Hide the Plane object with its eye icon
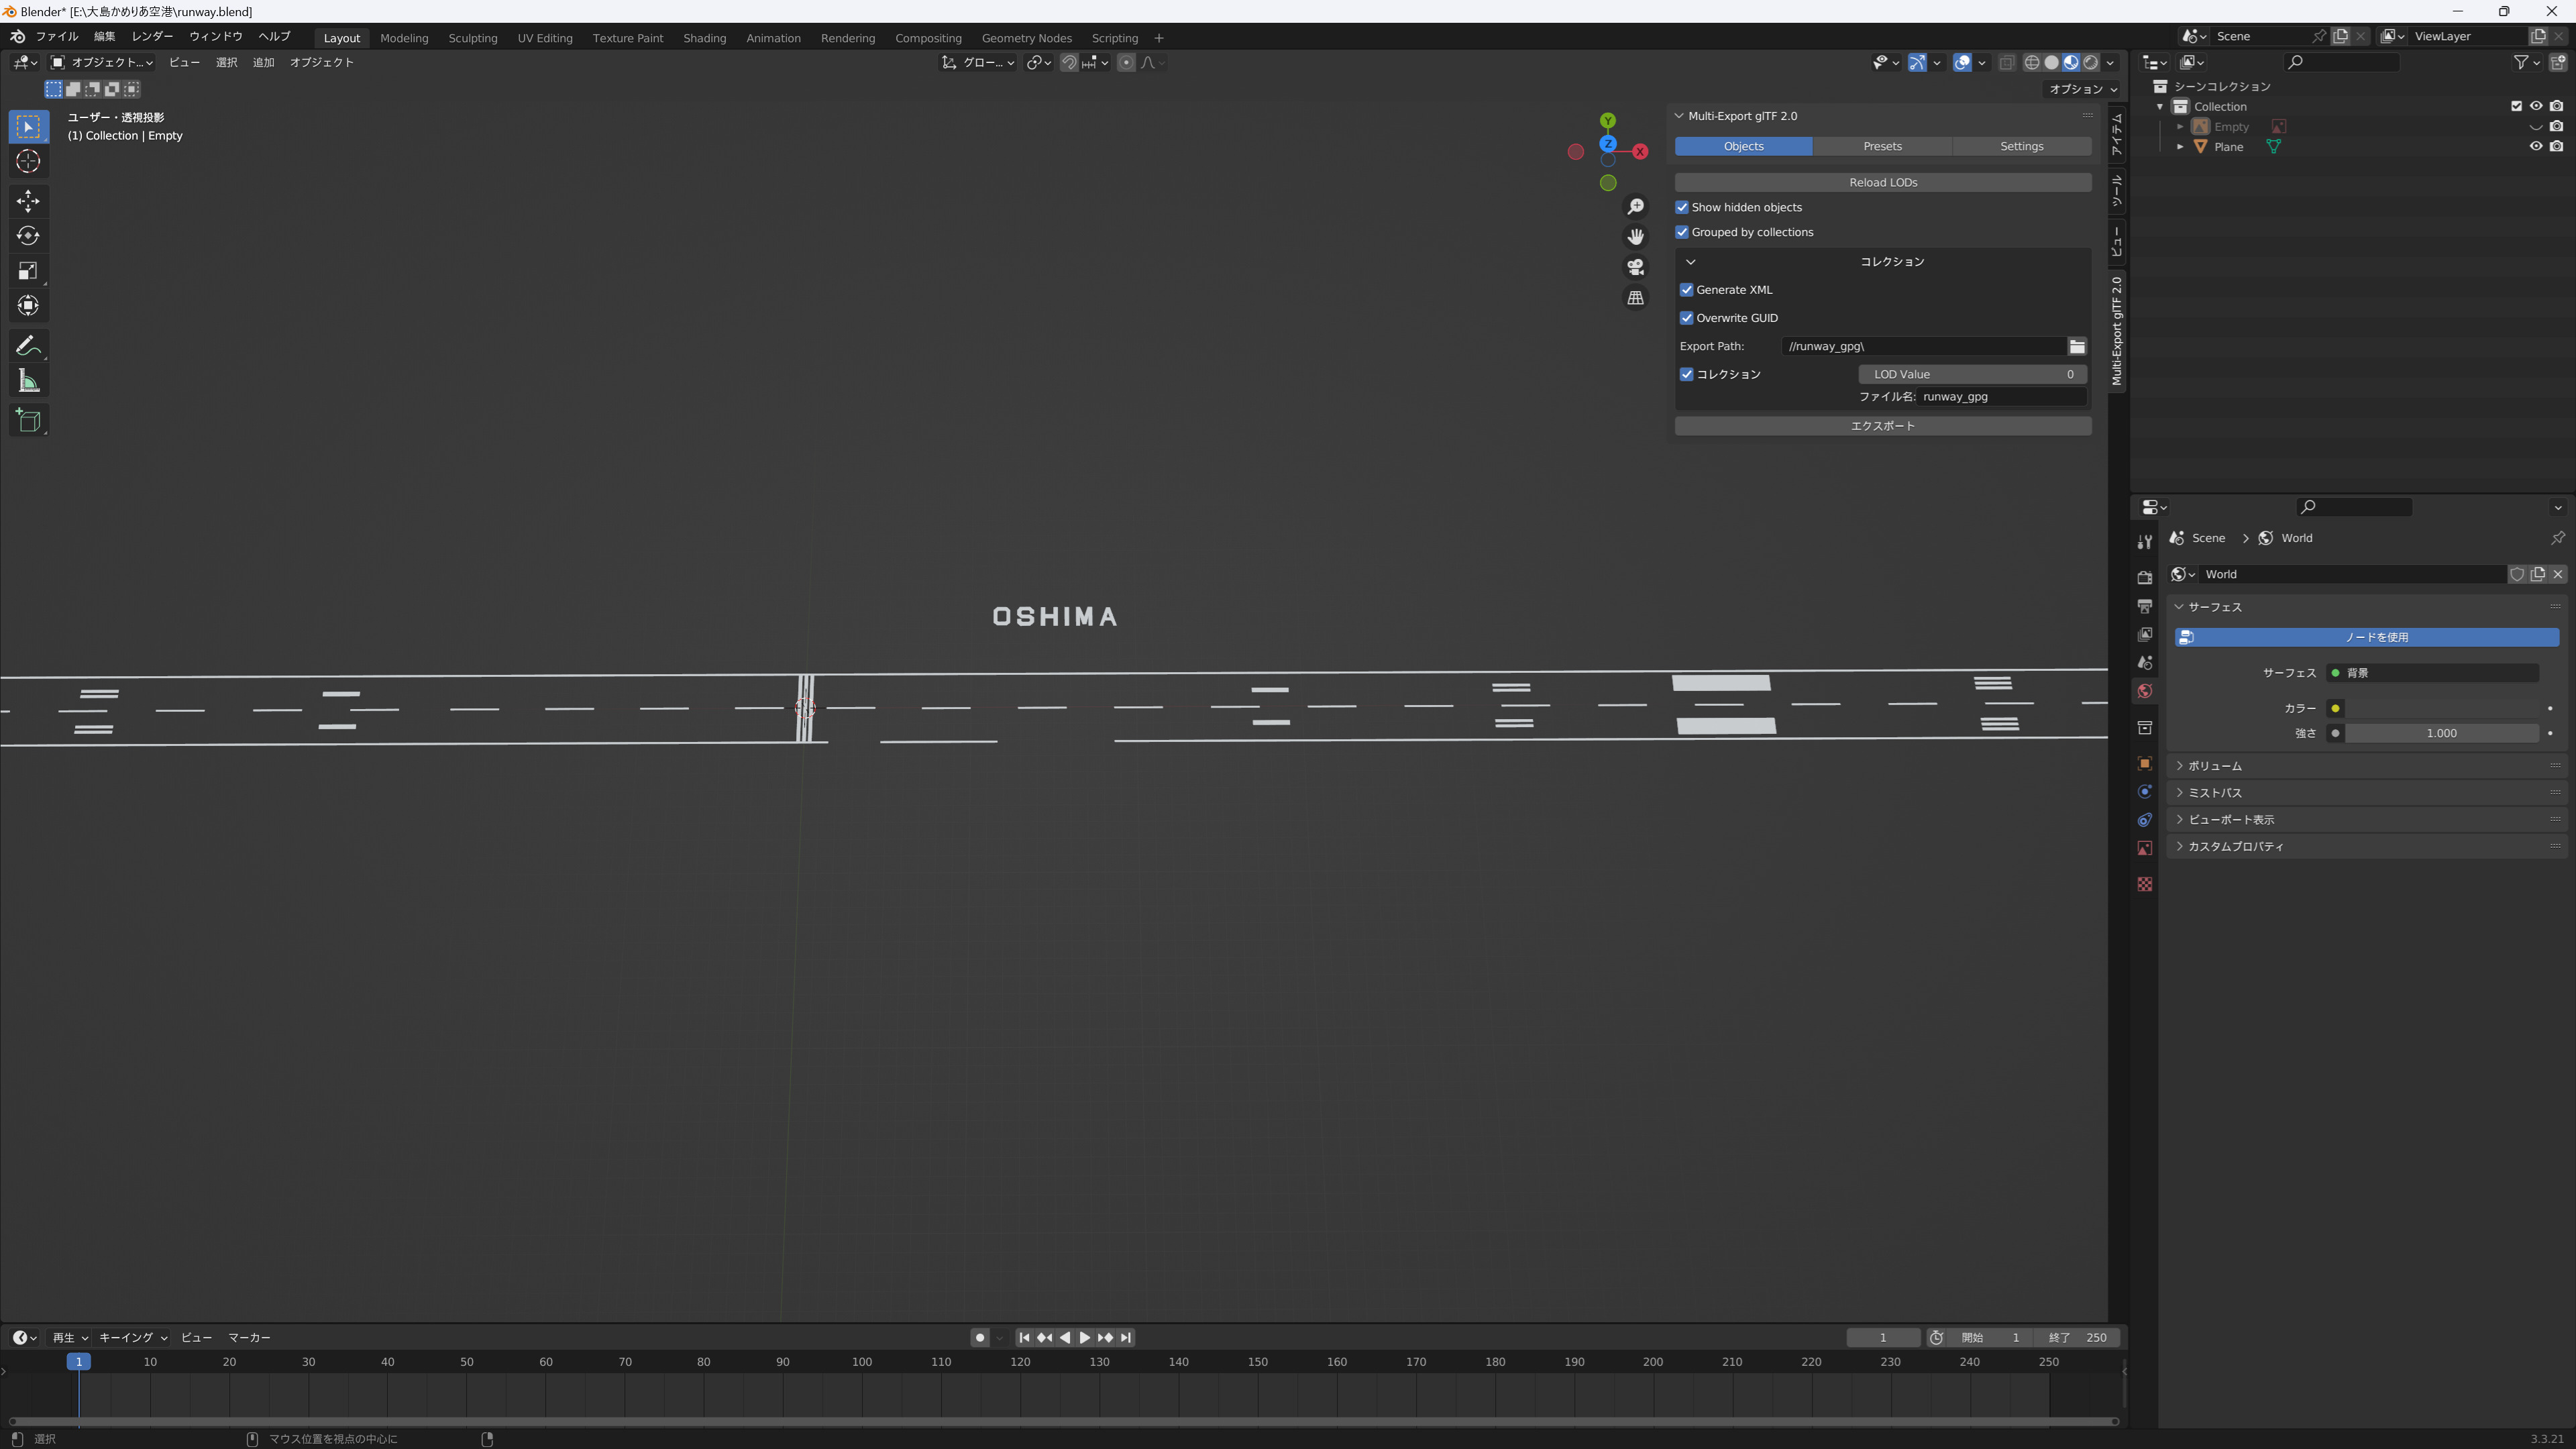 click(x=2536, y=146)
